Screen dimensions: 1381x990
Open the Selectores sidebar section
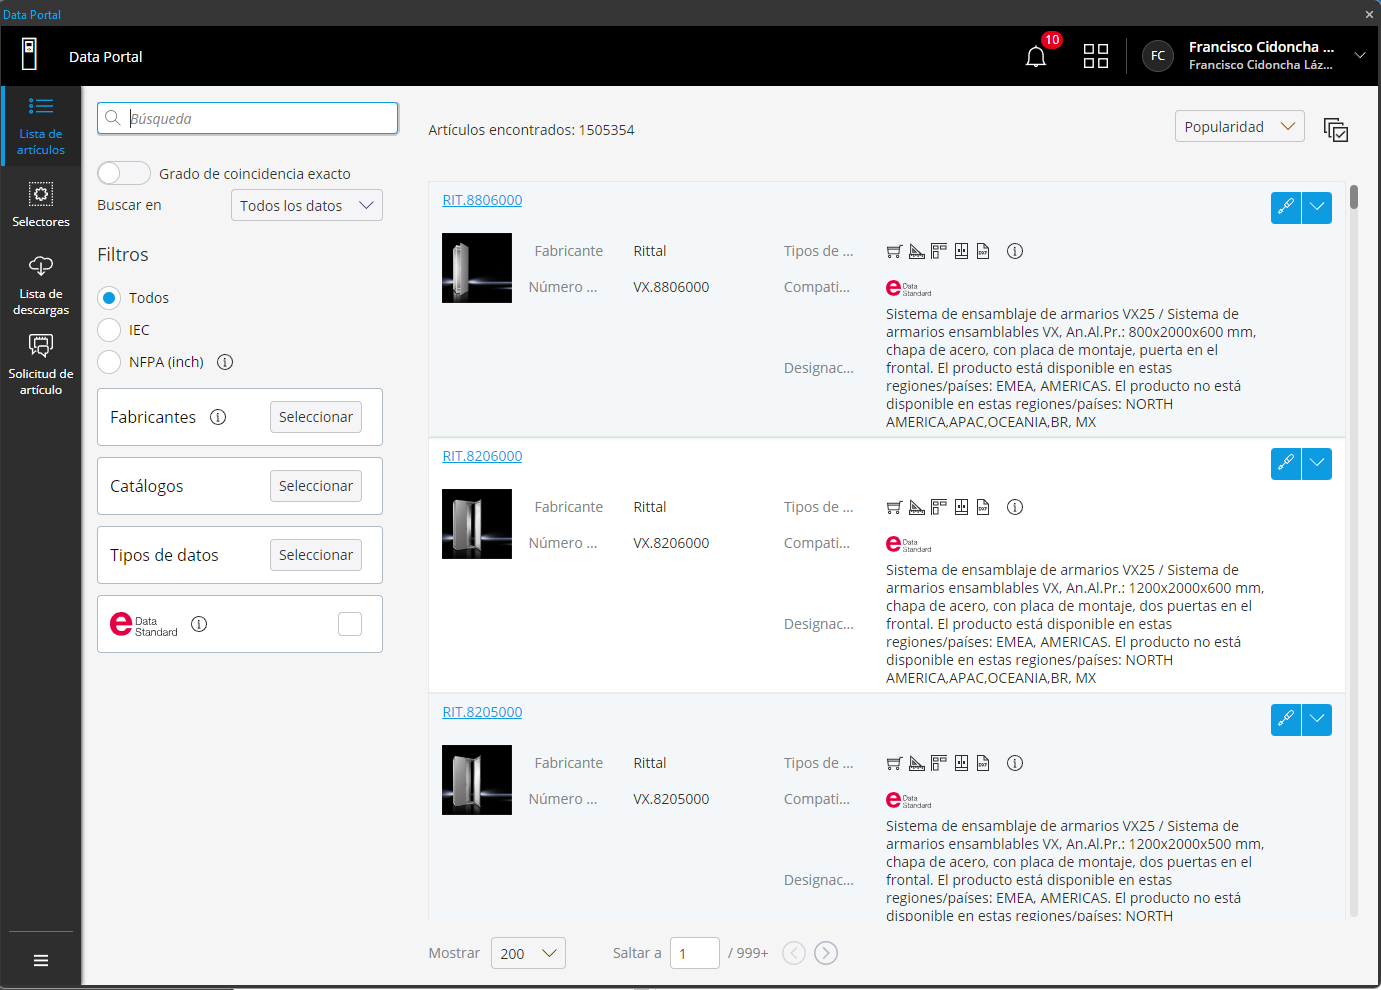[x=41, y=205]
